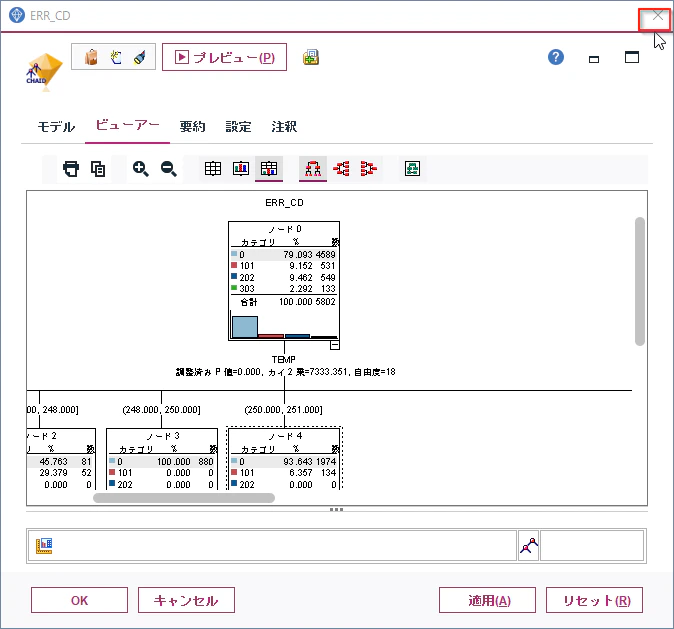674x629 pixels.
Task: Show graph-only node display
Action: [241, 169]
